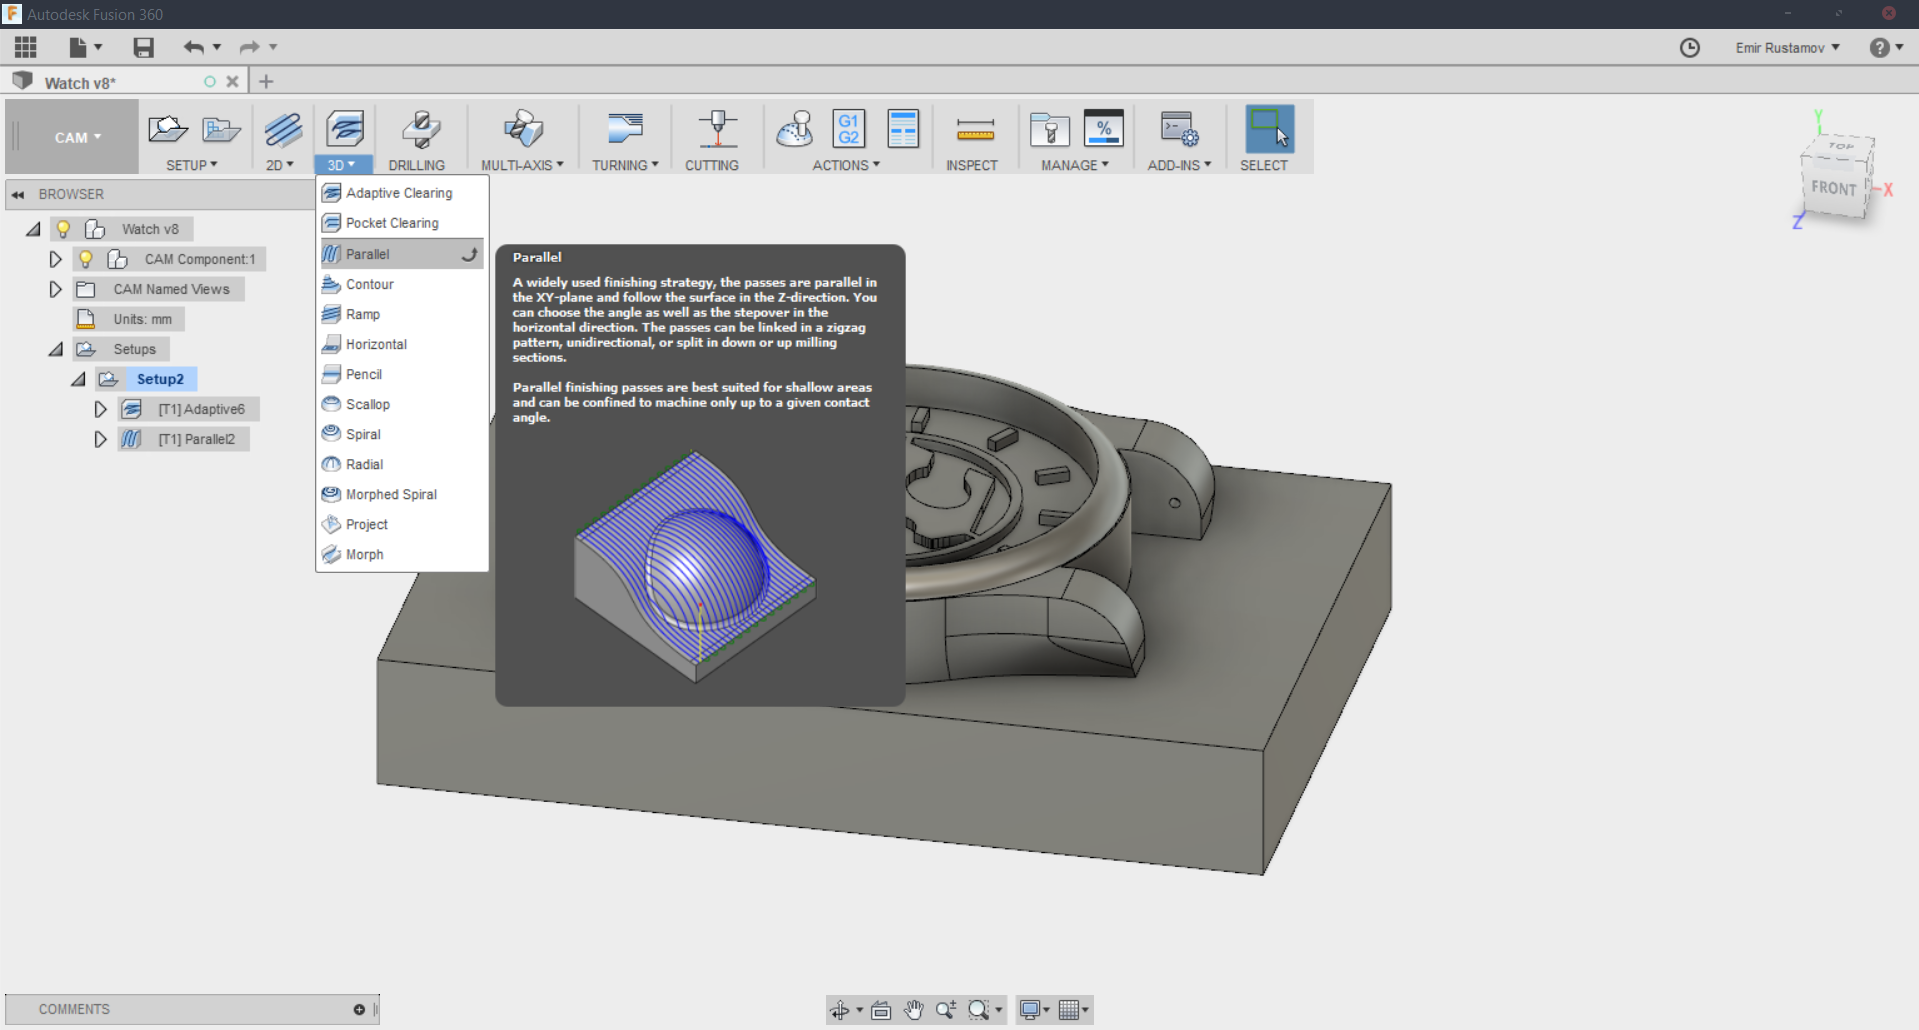Open the ACTIONS dropdown menu
The height and width of the screenshot is (1030, 1919).
click(846, 165)
